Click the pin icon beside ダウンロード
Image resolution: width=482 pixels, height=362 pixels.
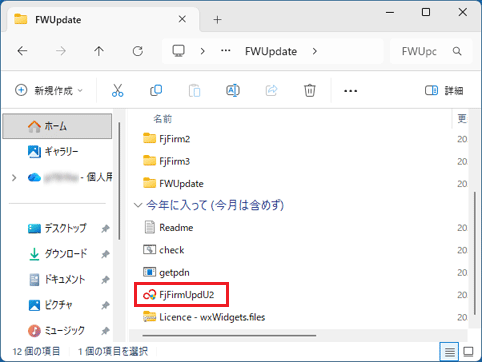[105, 254]
